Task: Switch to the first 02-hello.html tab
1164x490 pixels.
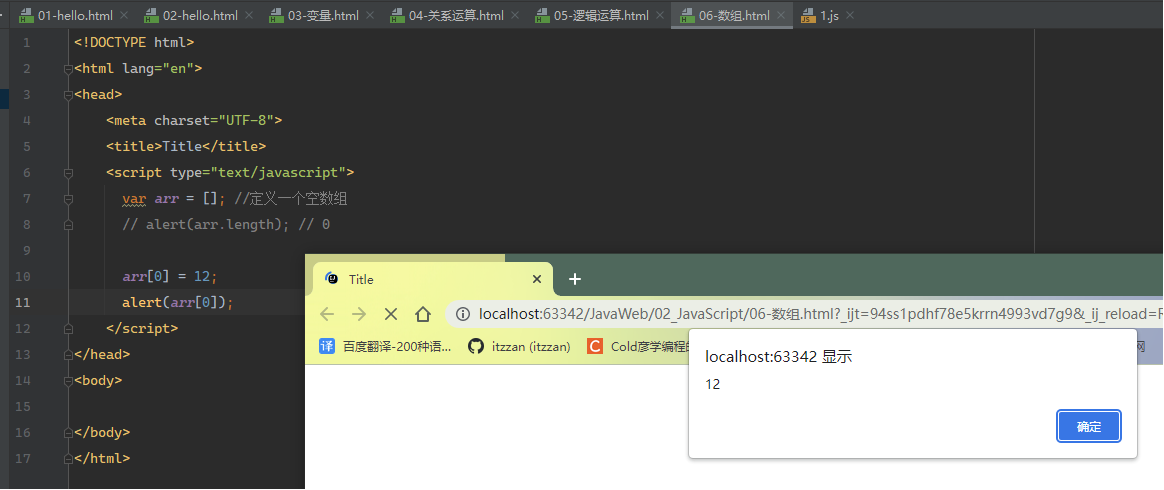Action: point(198,15)
